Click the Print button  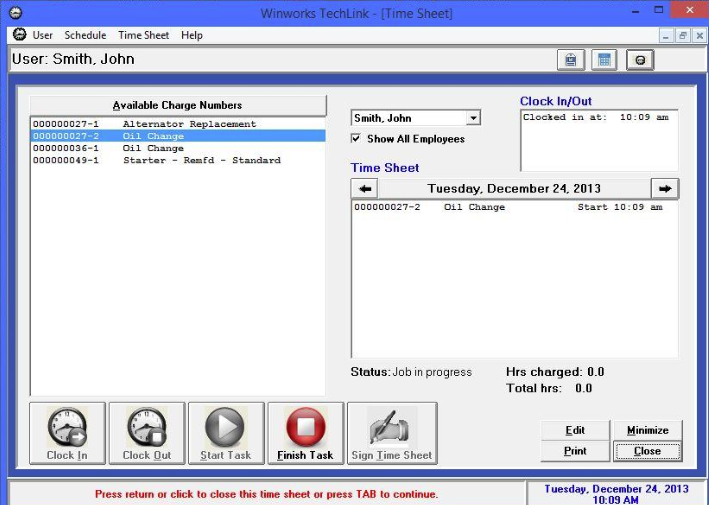pos(575,451)
